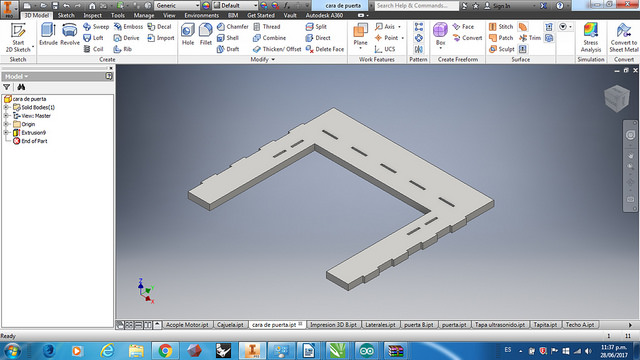
Task: Choose the Loft tool
Action: 93,38
